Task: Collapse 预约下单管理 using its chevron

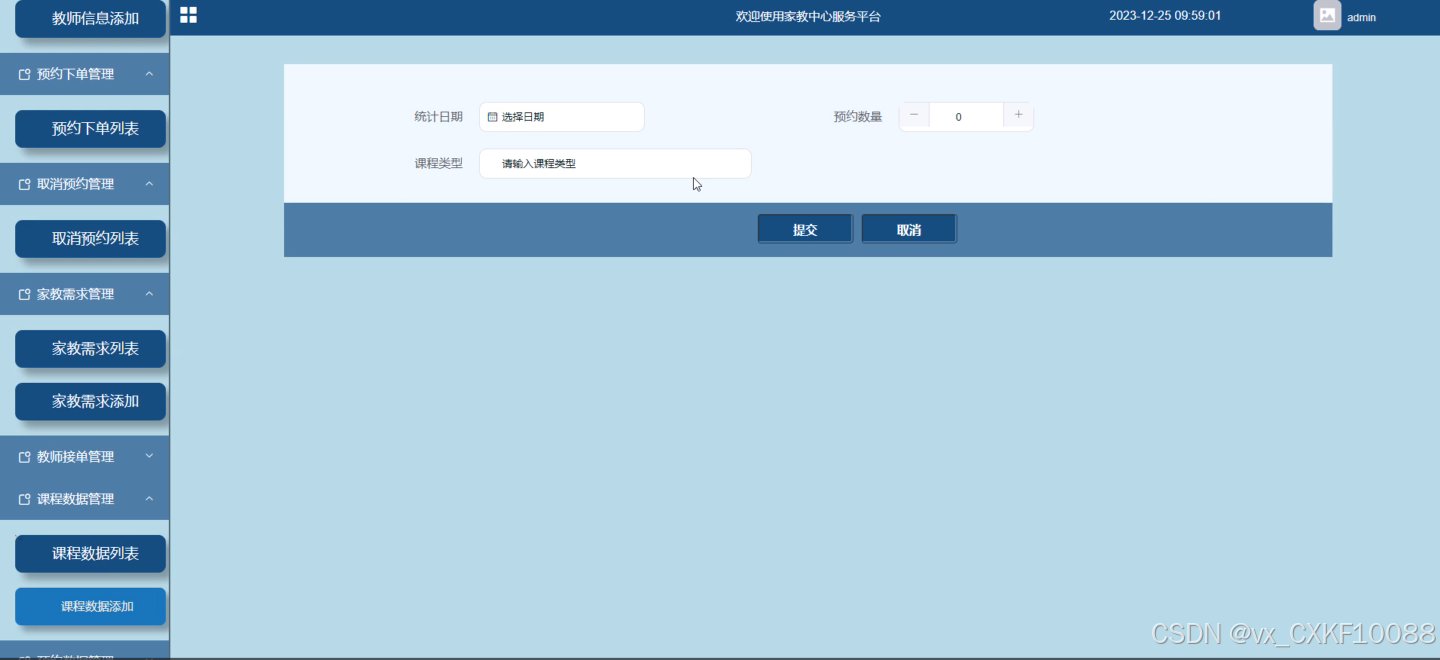Action: tap(149, 74)
